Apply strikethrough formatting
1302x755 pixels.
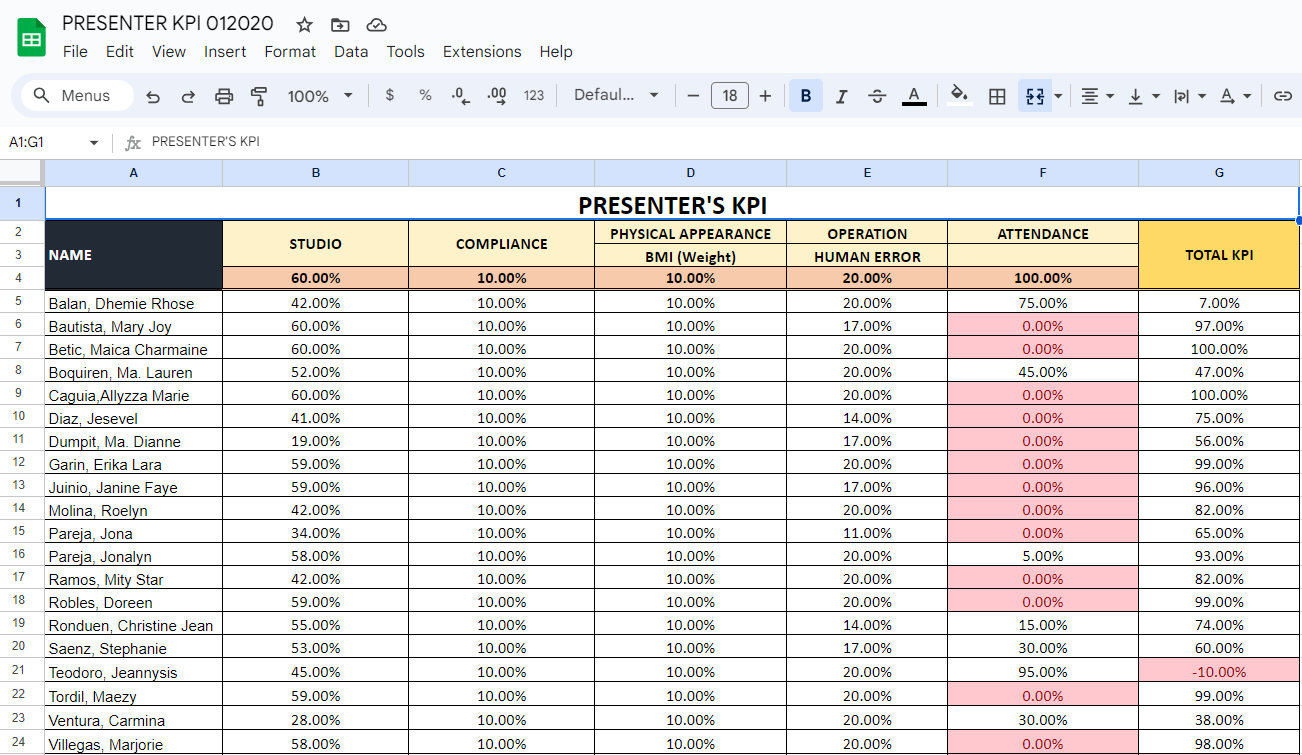[x=877, y=96]
